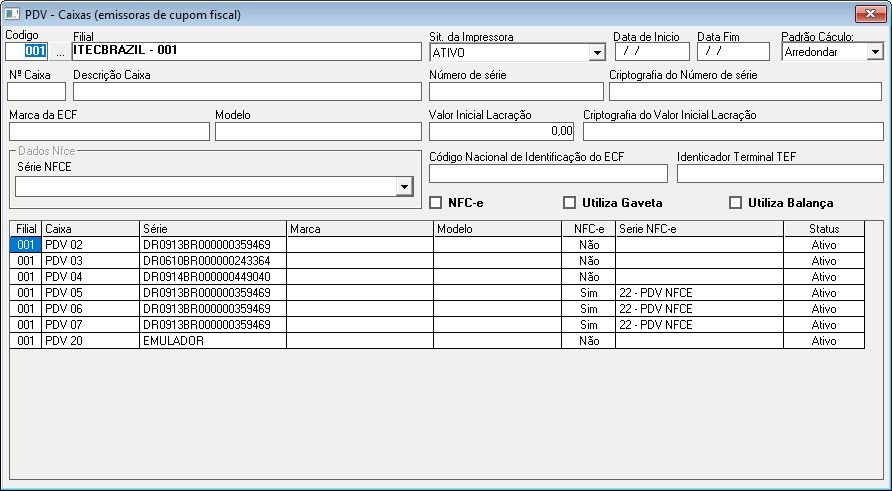
Task: Click the Serie NFC-e column header
Action: [700, 229]
